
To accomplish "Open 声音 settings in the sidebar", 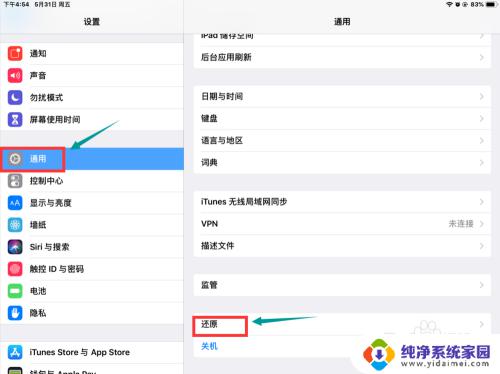I will (x=92, y=75).
